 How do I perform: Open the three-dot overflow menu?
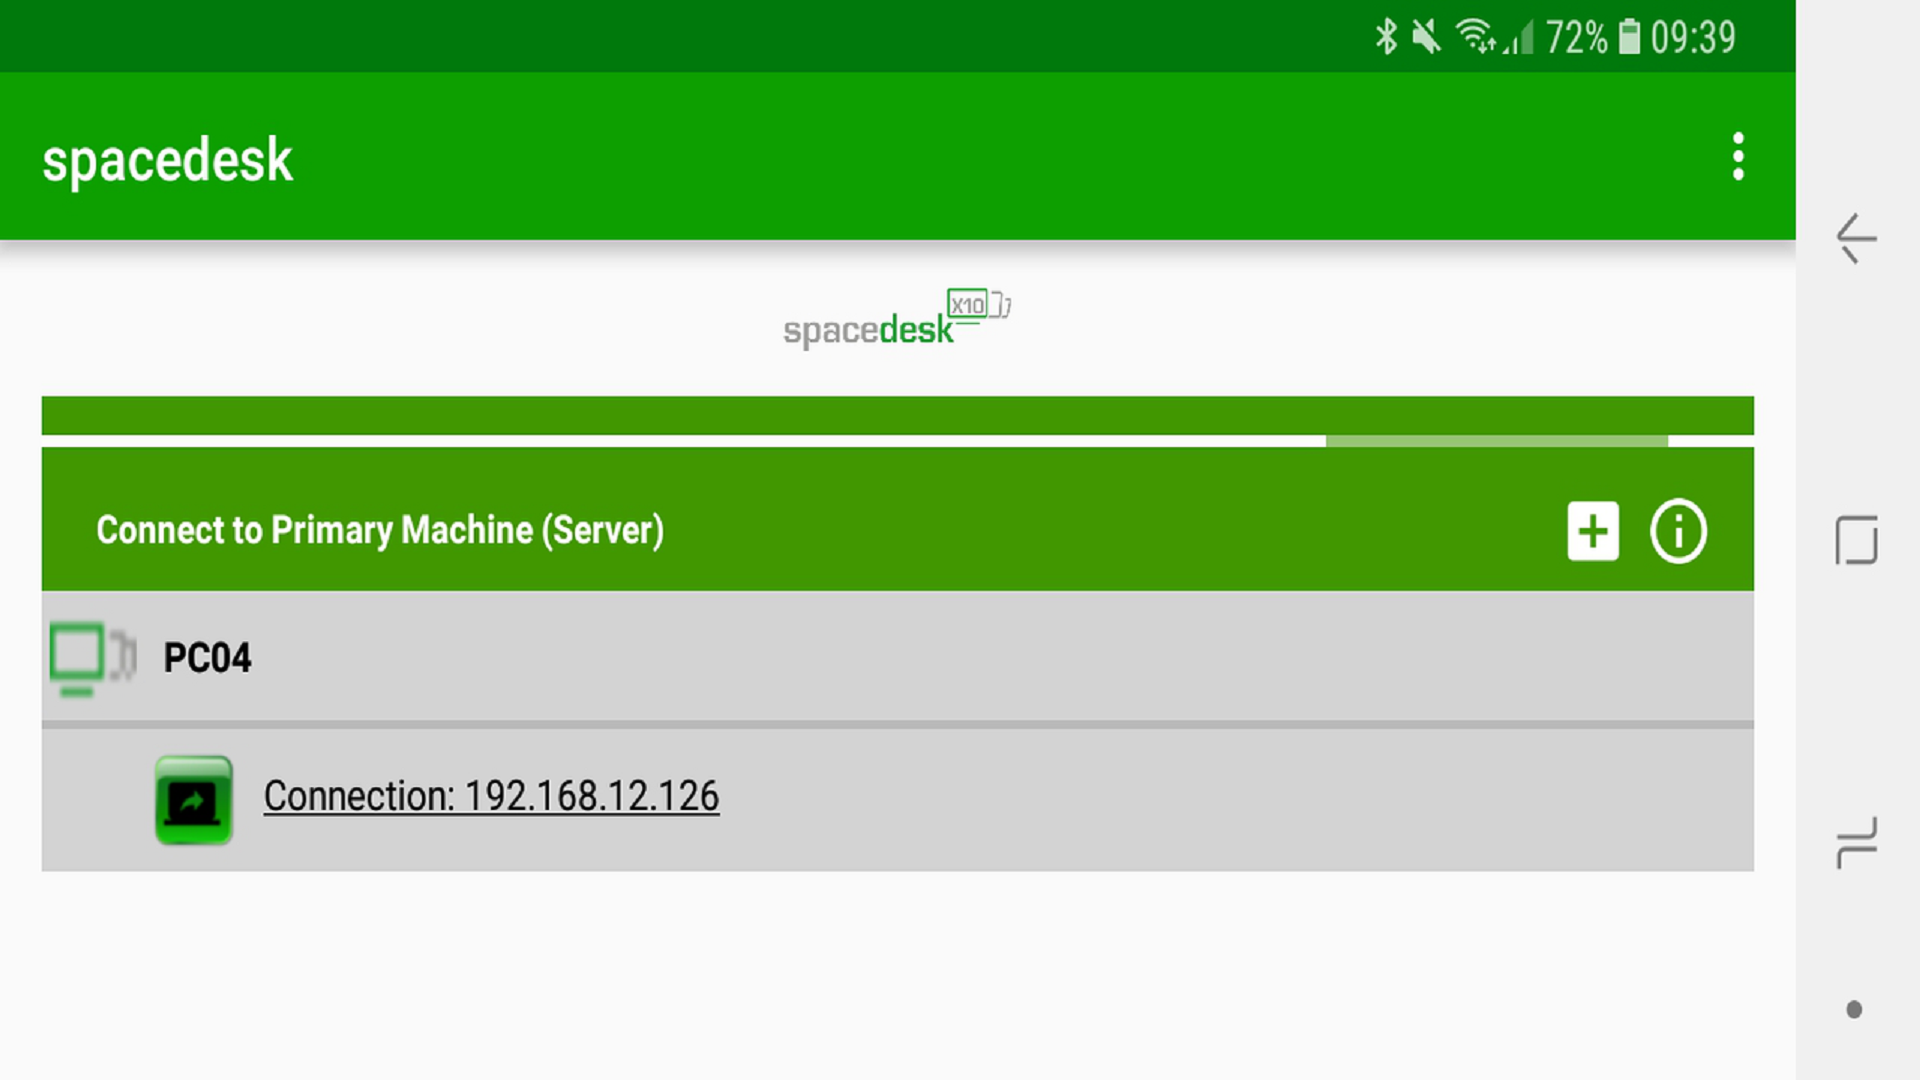point(1738,157)
